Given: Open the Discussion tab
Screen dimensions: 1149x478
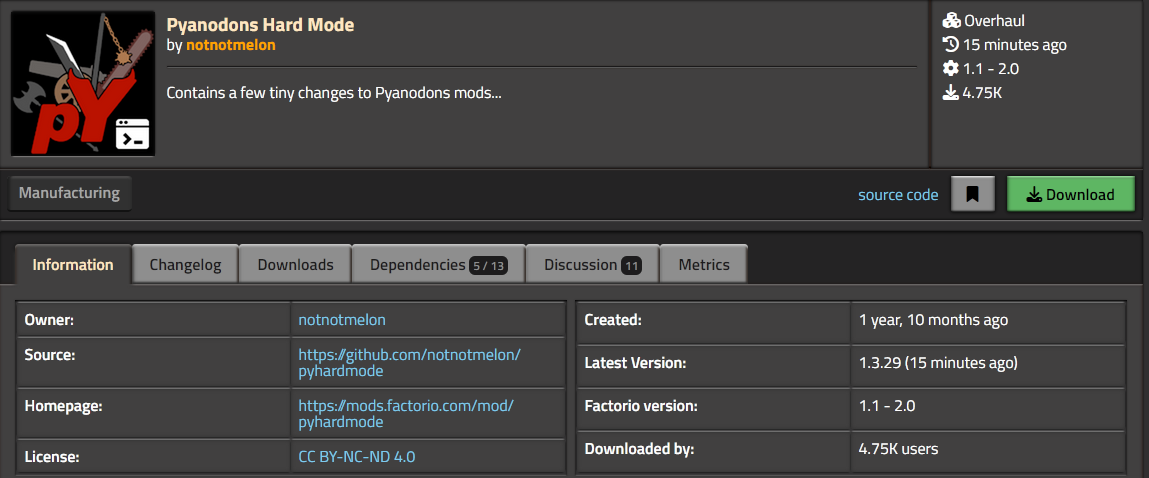Looking at the screenshot, I should click(x=593, y=265).
